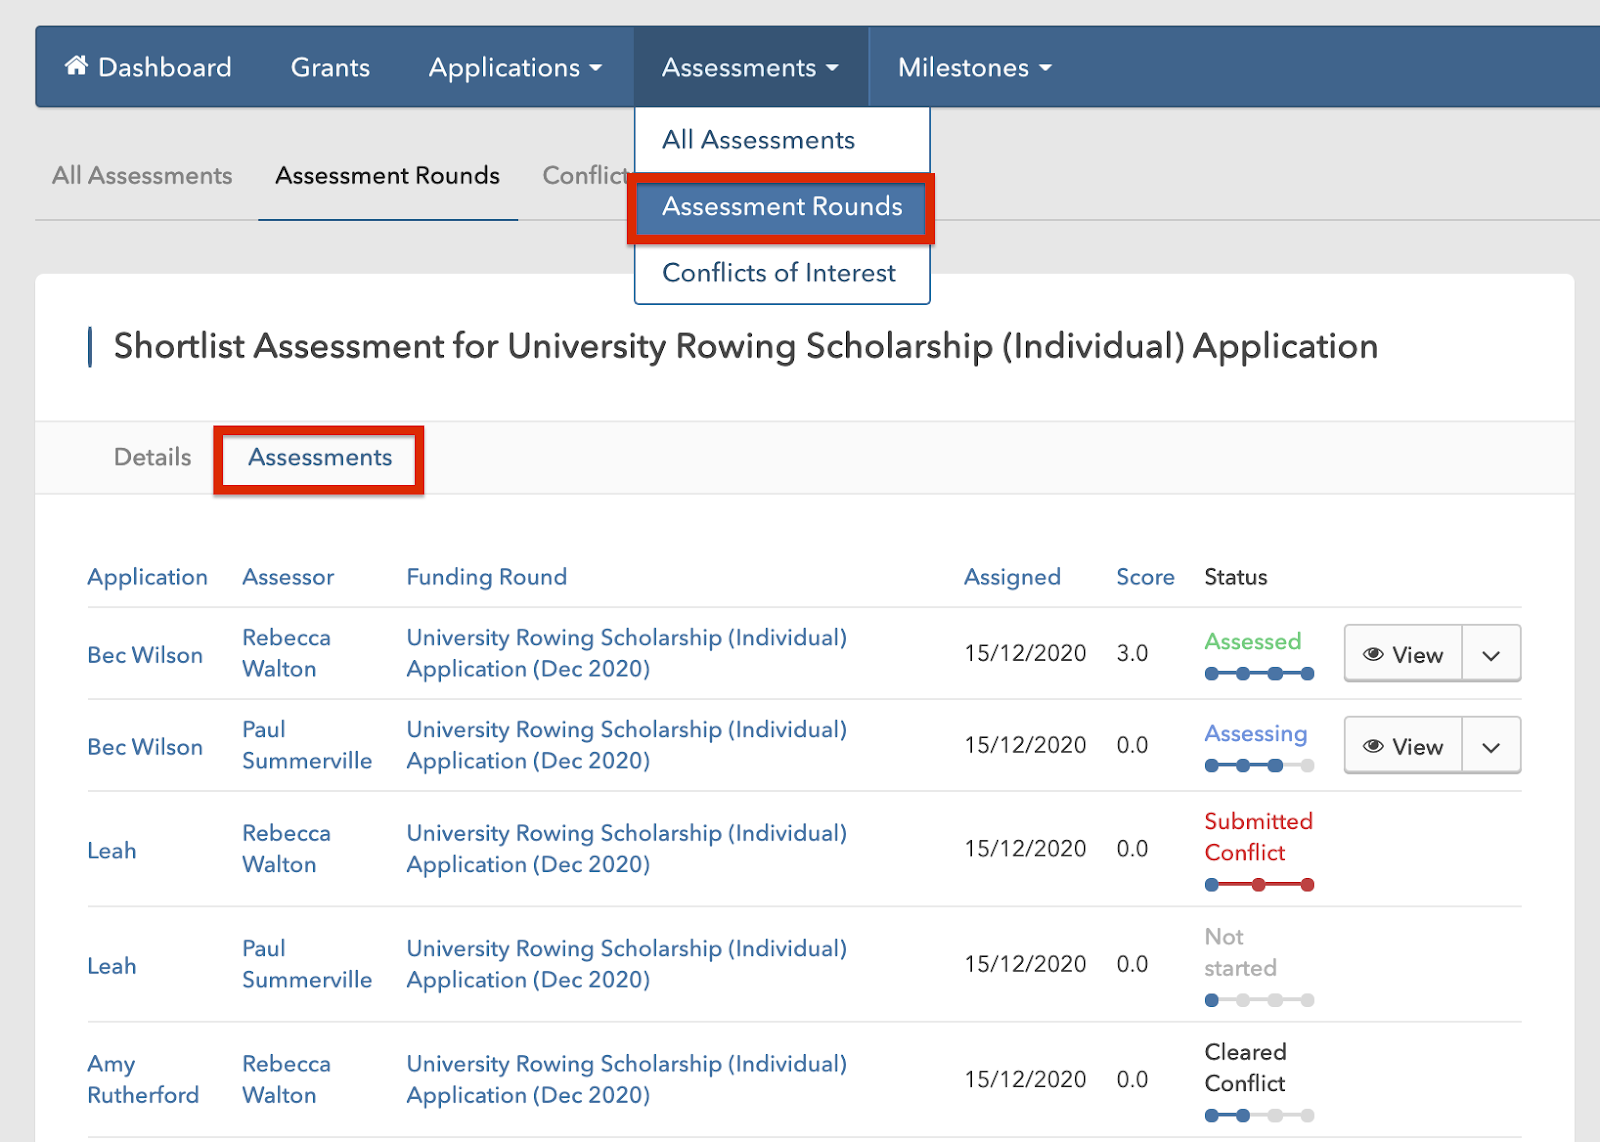
Task: Expand the dropdown arrow beside the Assessing row View button
Action: (x=1491, y=747)
